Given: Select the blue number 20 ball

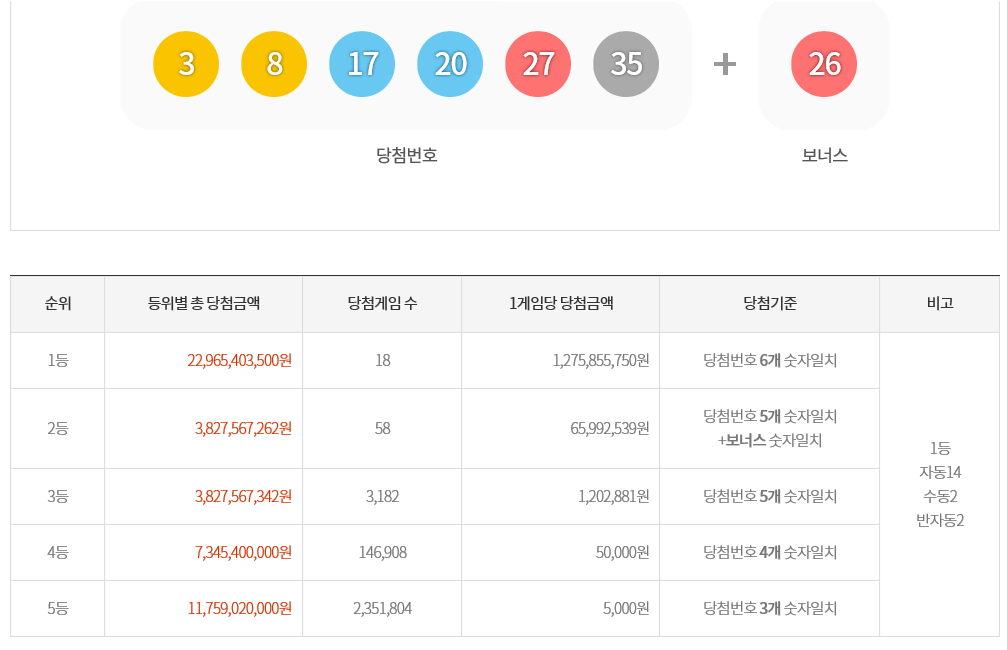Looking at the screenshot, I should tap(450, 64).
